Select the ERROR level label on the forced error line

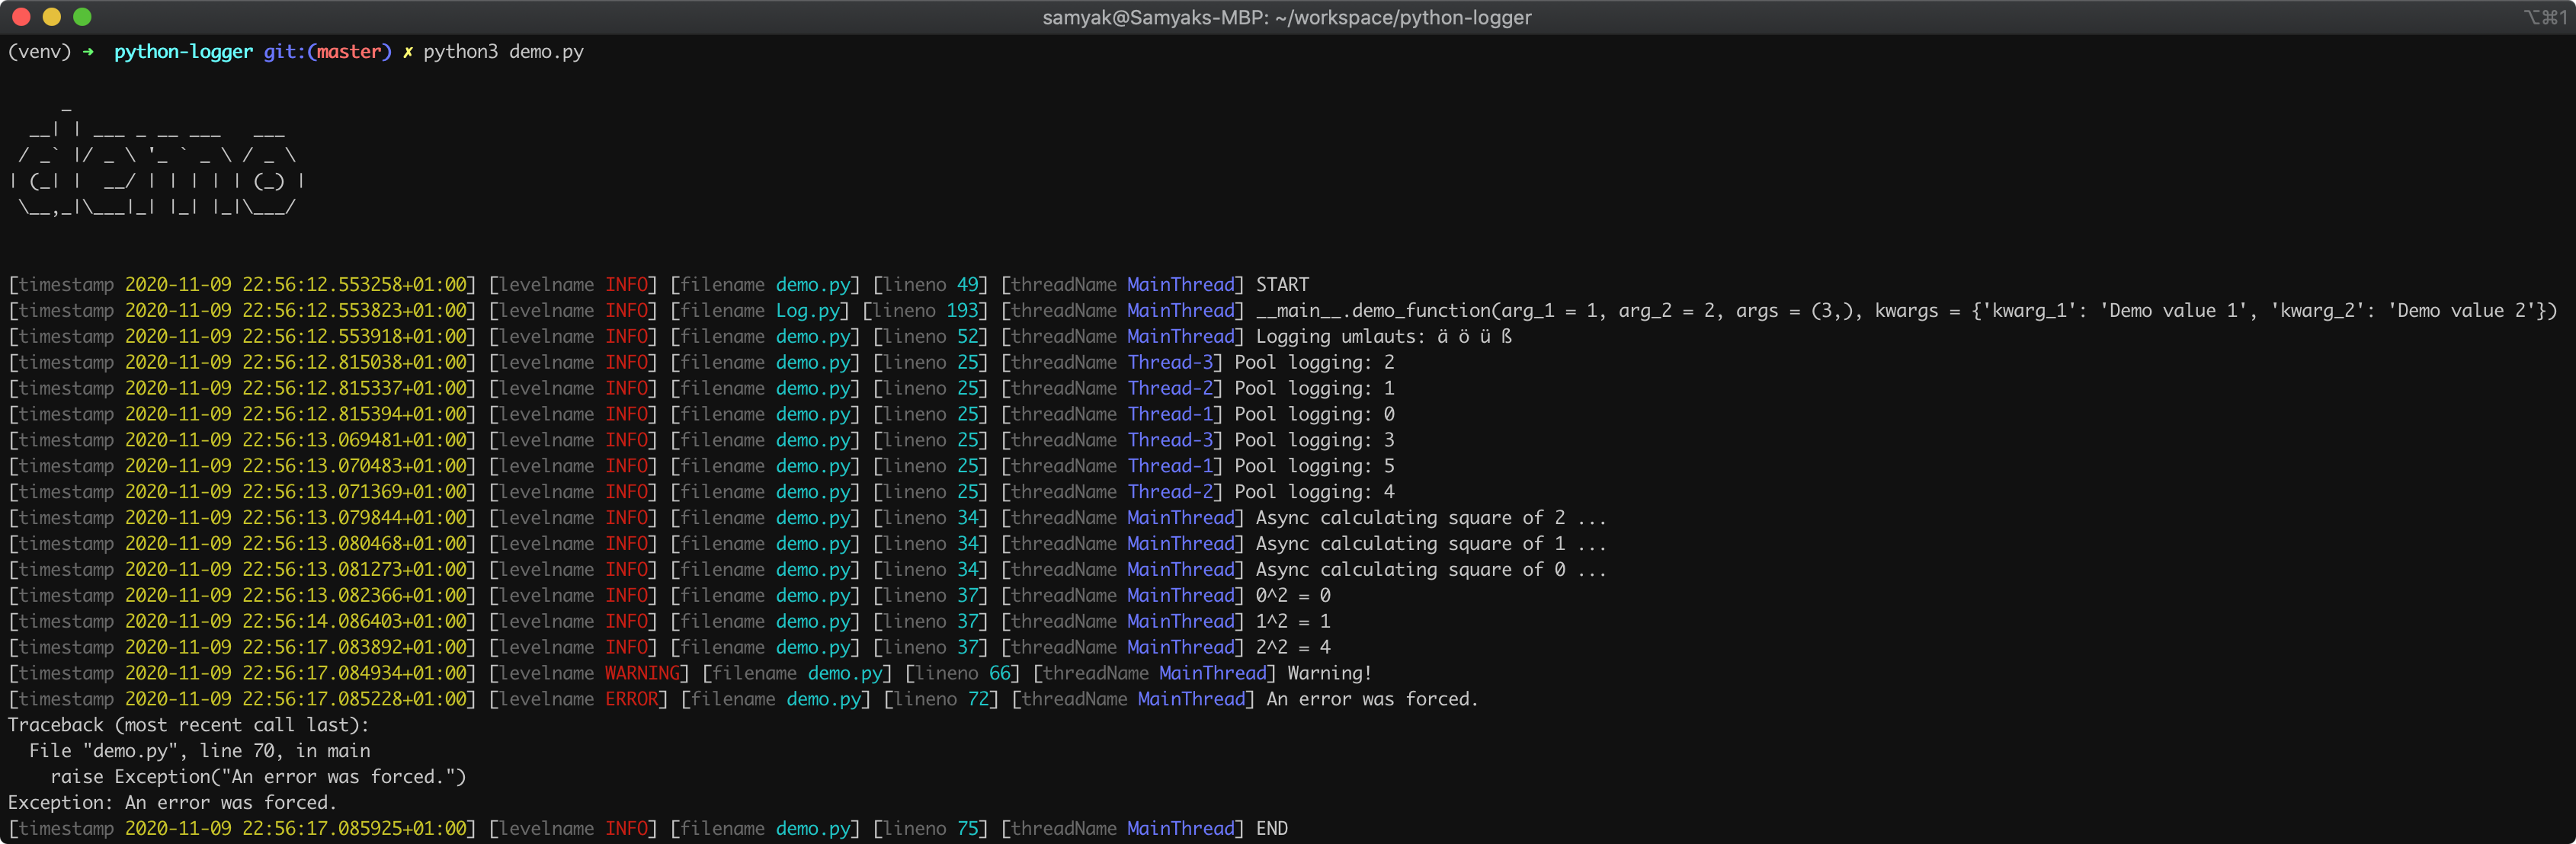coord(634,699)
